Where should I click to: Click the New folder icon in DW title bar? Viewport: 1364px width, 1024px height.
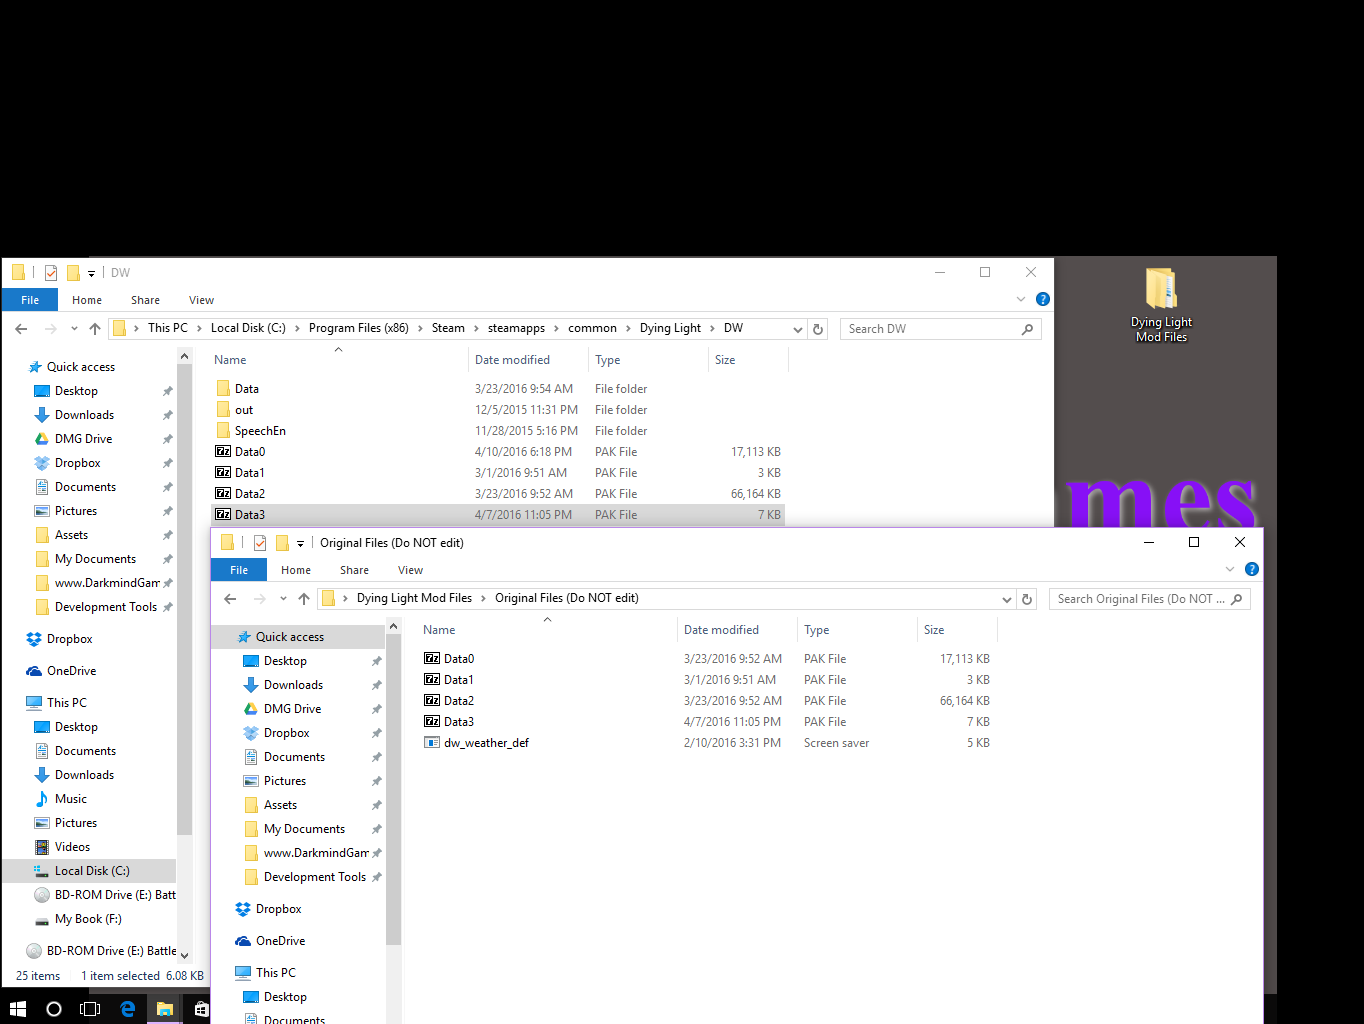coord(73,273)
